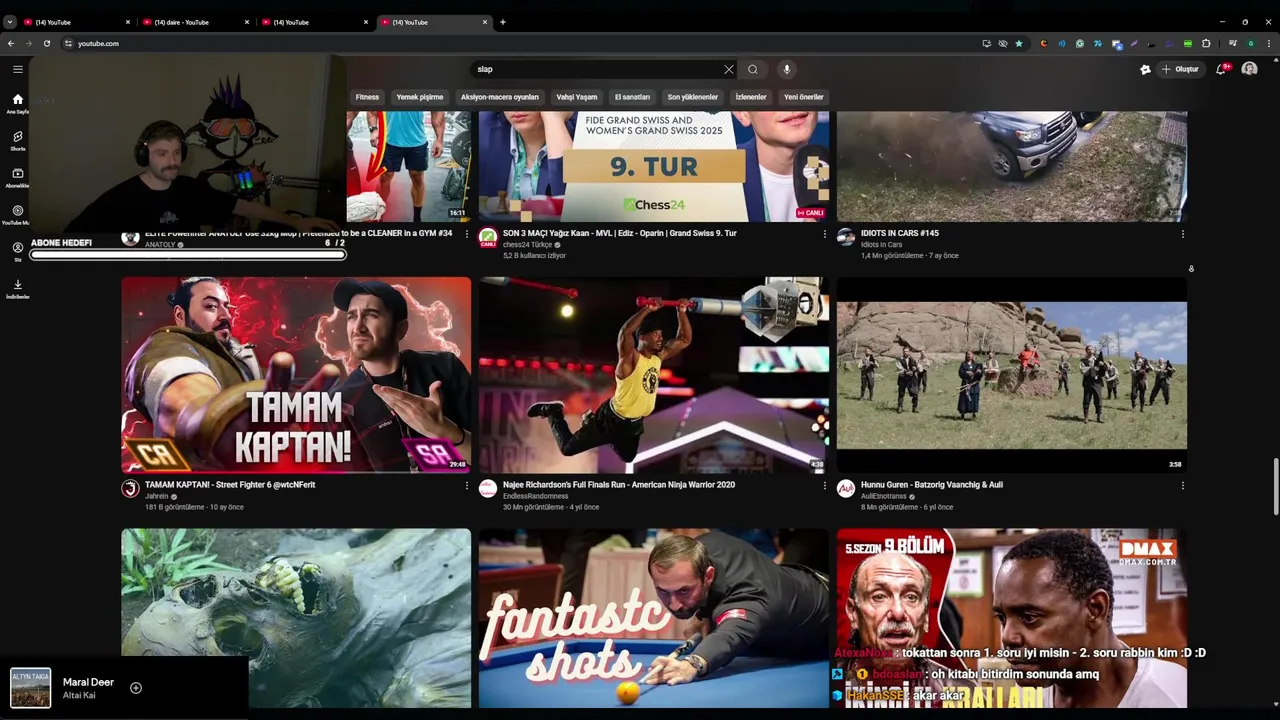The height and width of the screenshot is (720, 1280).
Task: Expand the tab search dropdown arrow
Action: tap(10, 22)
